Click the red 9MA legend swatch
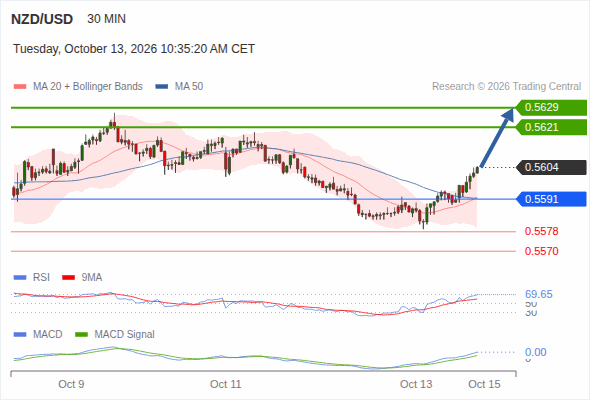 coord(68,278)
